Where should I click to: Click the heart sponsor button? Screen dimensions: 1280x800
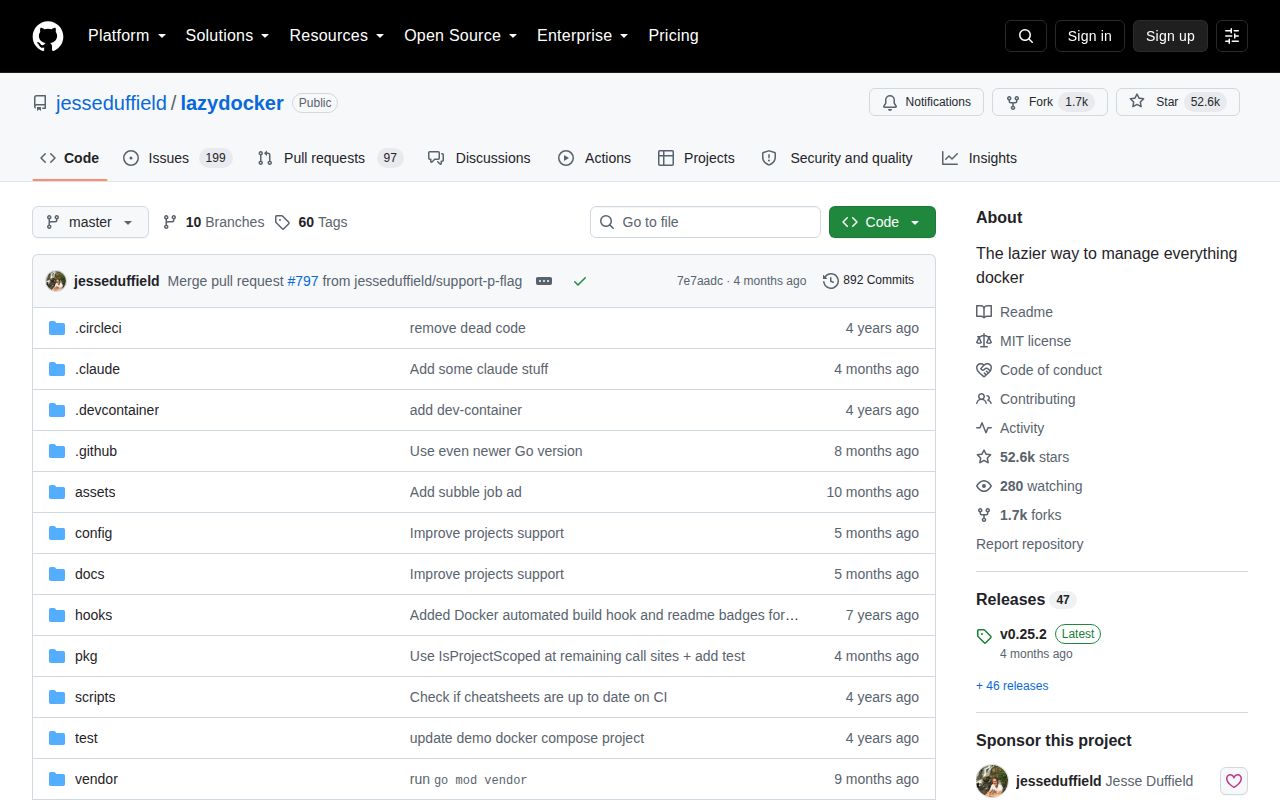(1234, 780)
